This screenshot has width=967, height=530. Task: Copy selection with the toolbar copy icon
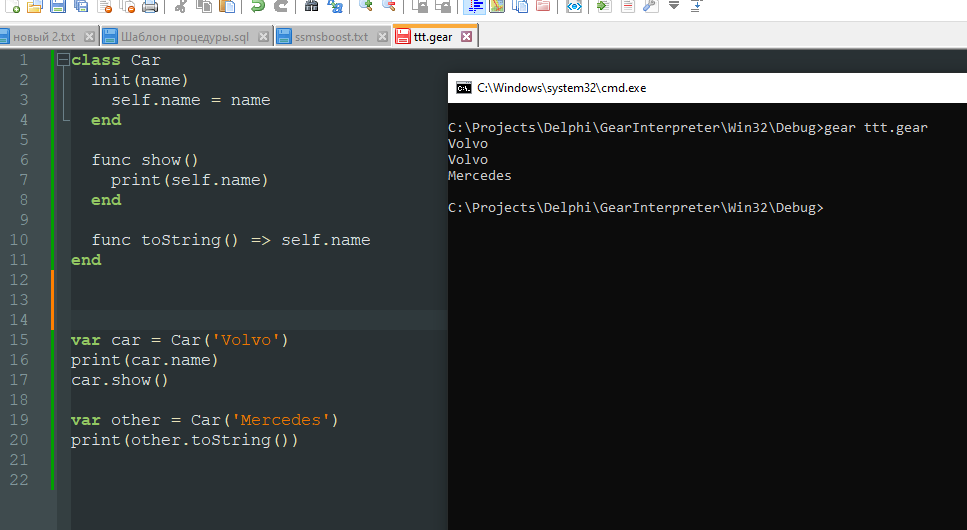pyautogui.click(x=204, y=6)
